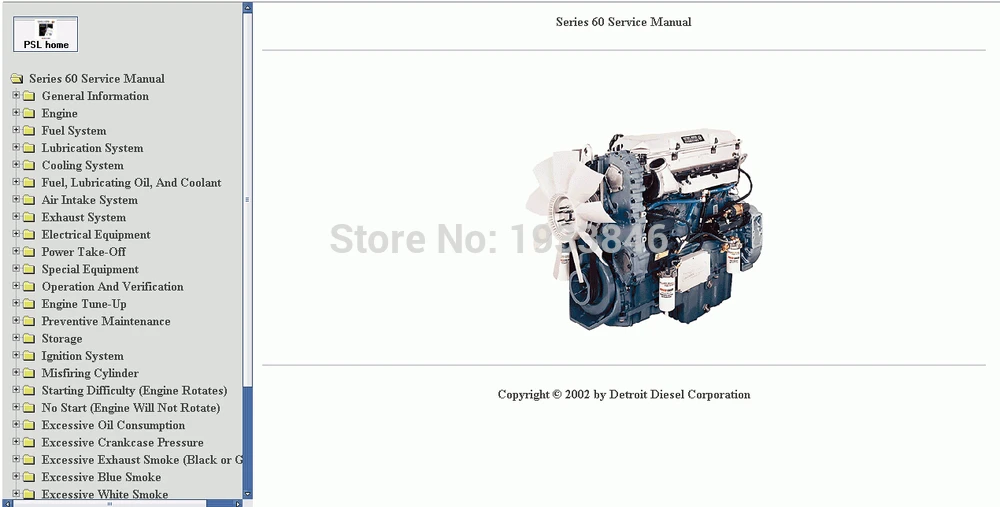This screenshot has height=507, width=1000.
Task: Click the Special Equipment folder icon
Action: coord(29,268)
